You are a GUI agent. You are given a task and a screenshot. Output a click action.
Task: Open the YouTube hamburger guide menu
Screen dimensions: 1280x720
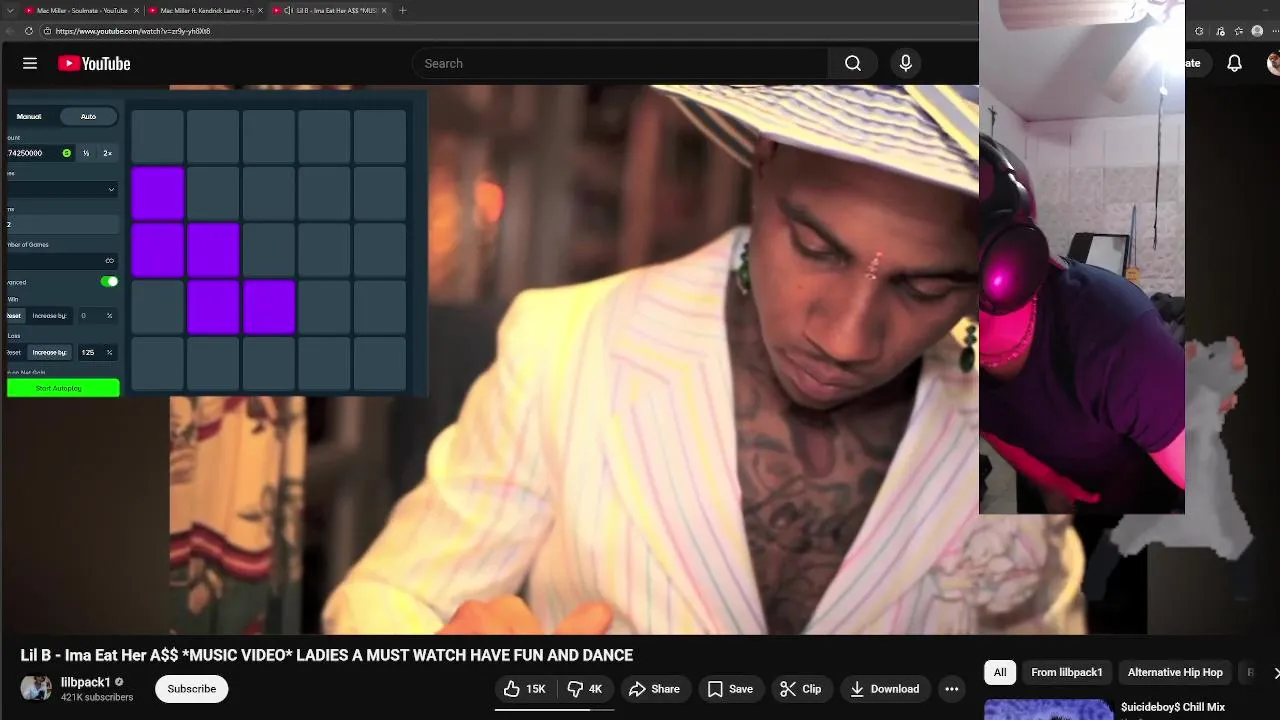[30, 63]
